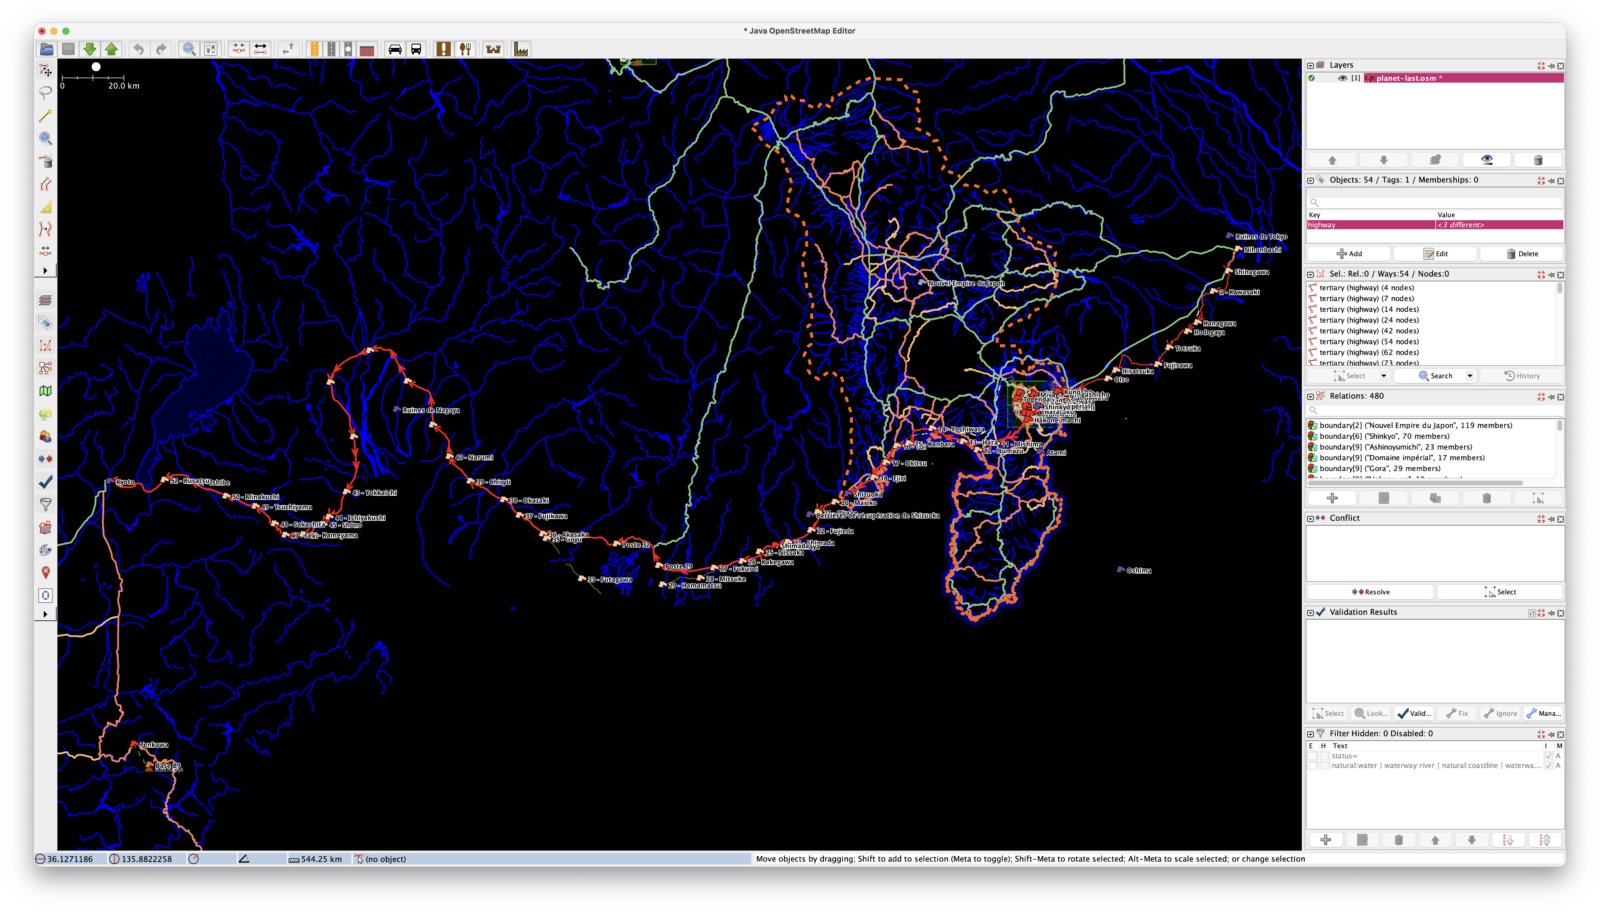1600x911 pixels.
Task: Delete a relation using the trash icon
Action: pos(1486,497)
